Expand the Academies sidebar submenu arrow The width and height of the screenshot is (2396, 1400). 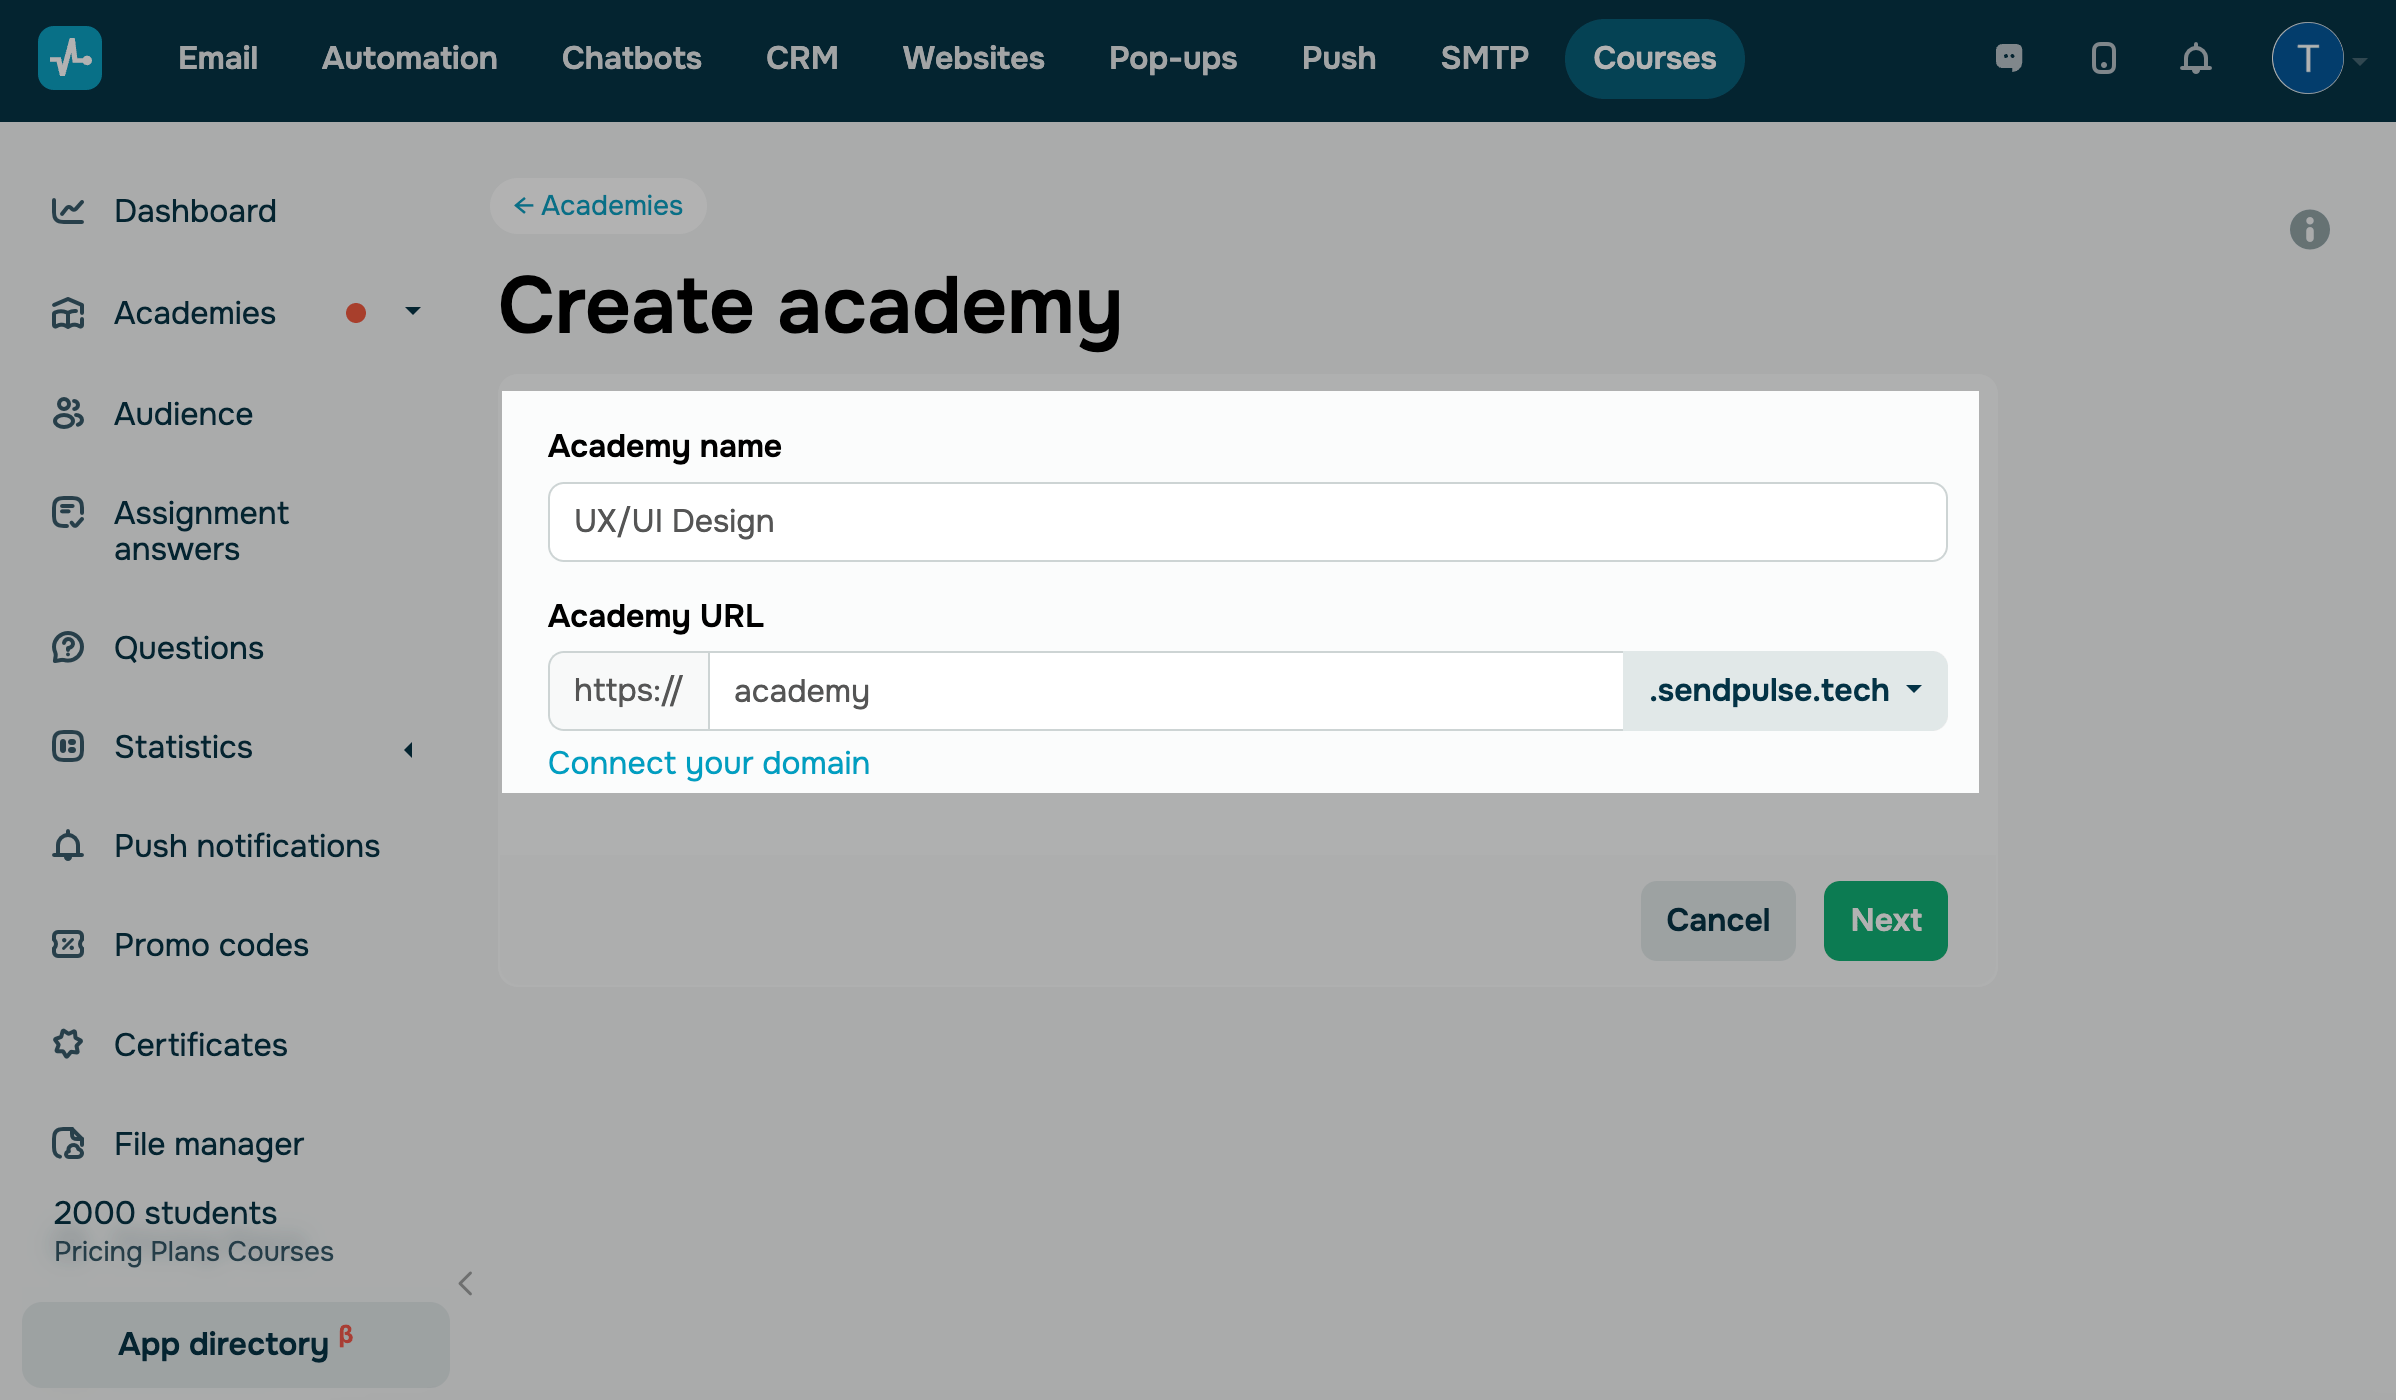412,312
